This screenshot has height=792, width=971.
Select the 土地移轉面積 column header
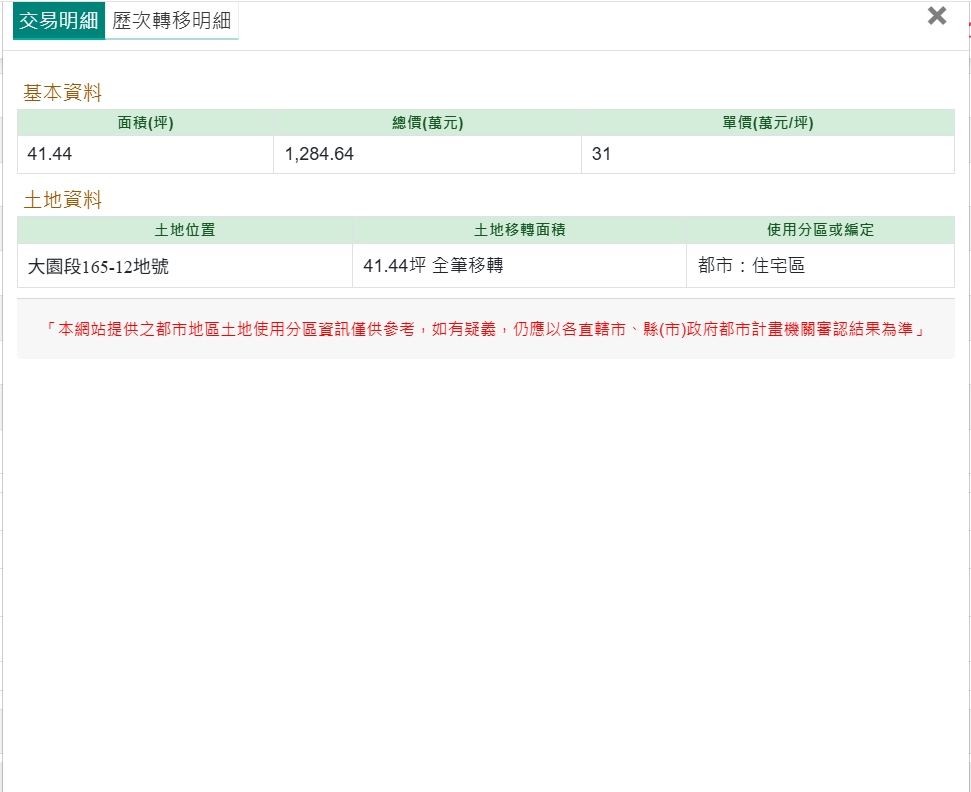pyautogui.click(x=519, y=230)
